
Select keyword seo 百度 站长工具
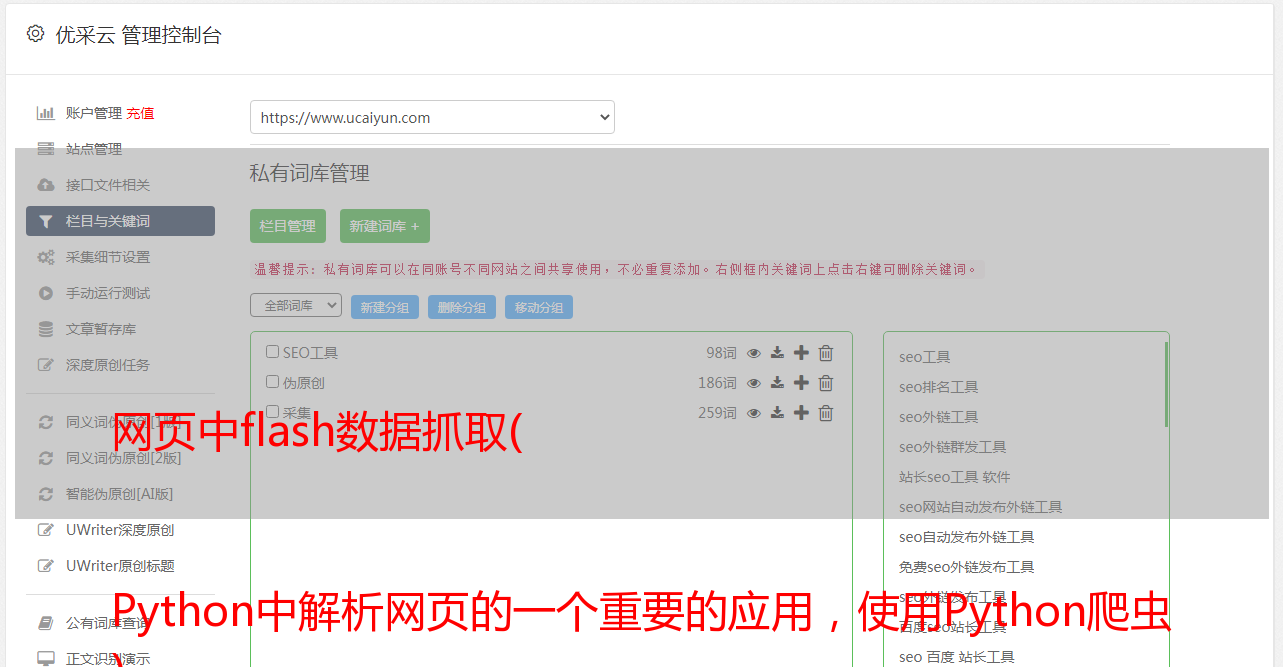956,657
